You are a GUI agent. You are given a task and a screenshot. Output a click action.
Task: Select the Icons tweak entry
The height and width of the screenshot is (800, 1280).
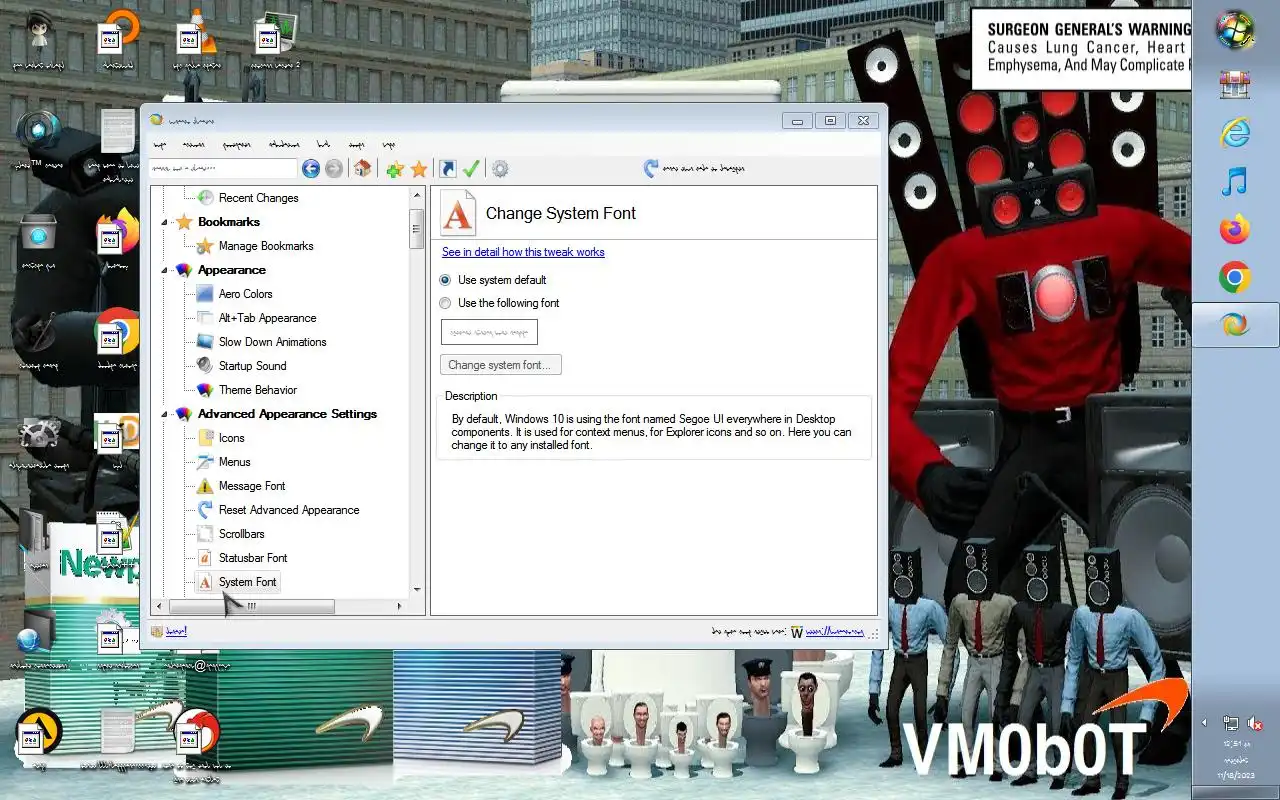click(x=231, y=438)
